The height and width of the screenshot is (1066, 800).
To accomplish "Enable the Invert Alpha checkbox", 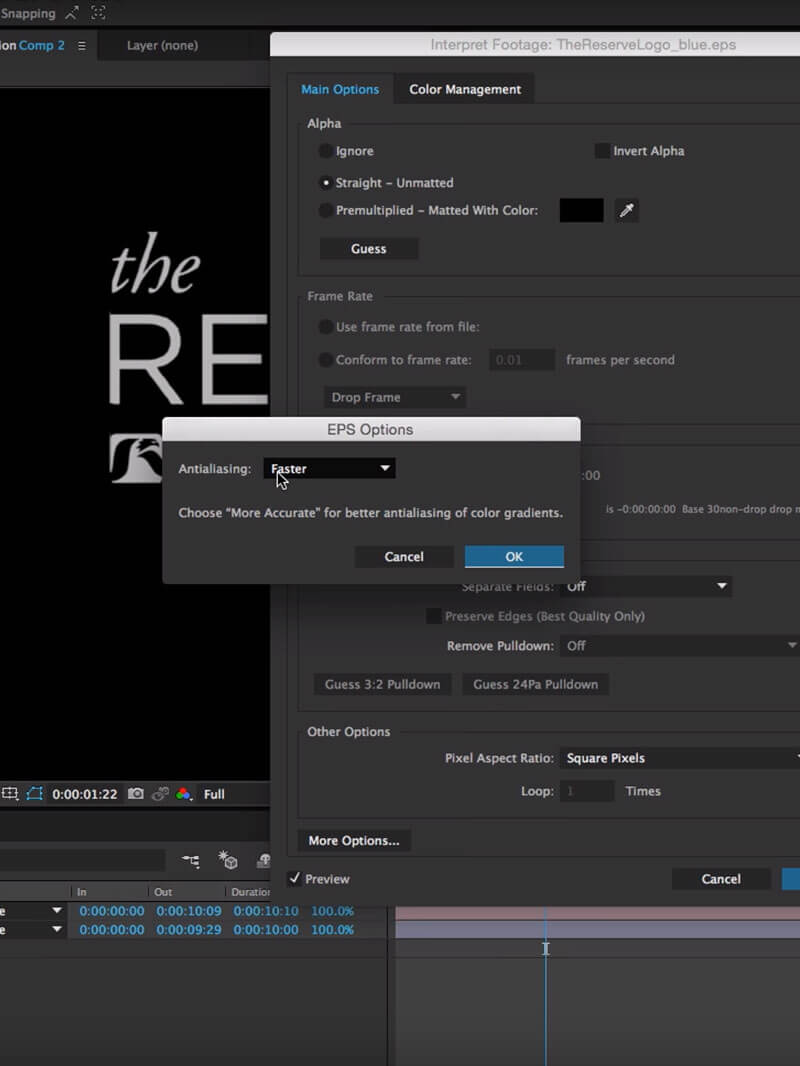I will 602,151.
